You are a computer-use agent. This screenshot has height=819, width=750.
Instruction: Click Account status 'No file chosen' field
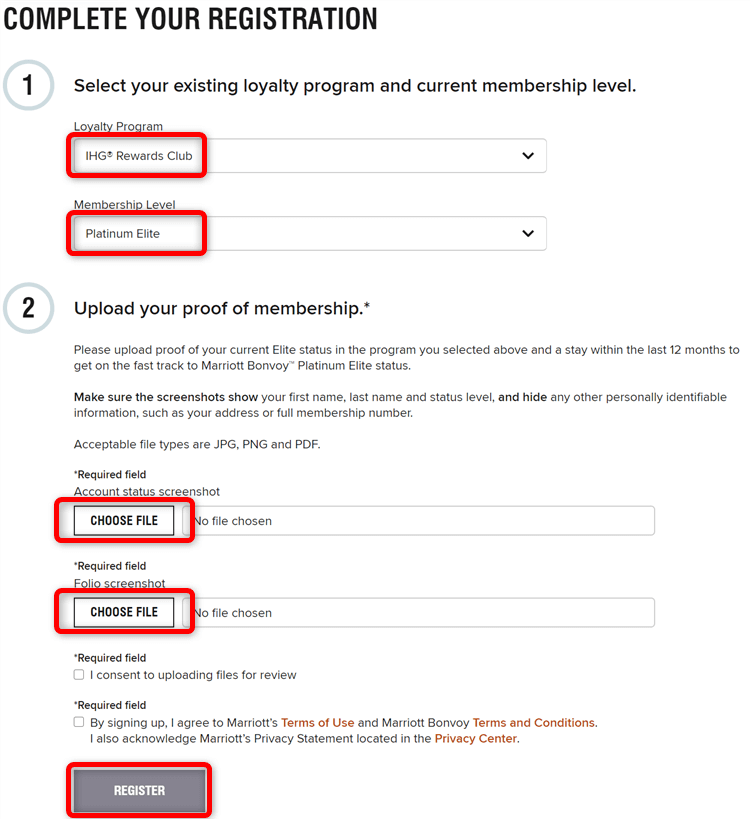pos(420,521)
